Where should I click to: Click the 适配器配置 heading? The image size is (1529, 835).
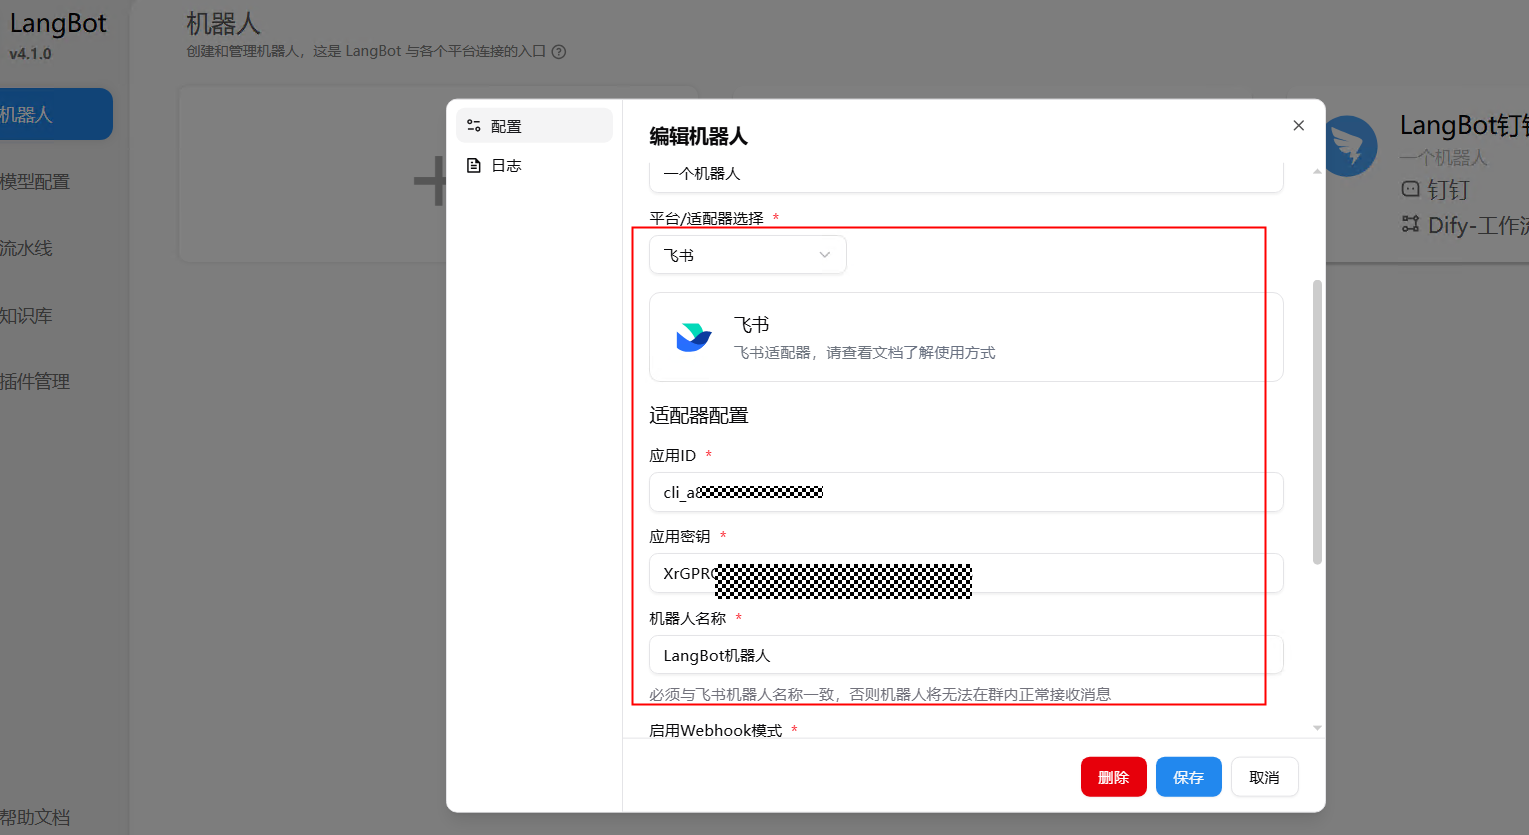coord(699,415)
